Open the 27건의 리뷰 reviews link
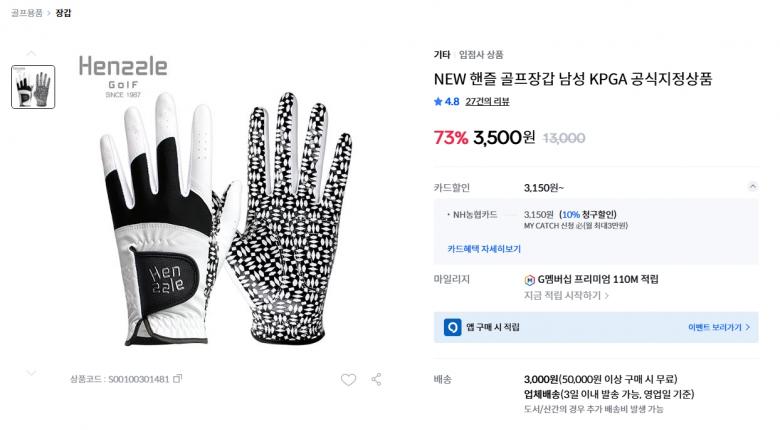 click(x=487, y=101)
